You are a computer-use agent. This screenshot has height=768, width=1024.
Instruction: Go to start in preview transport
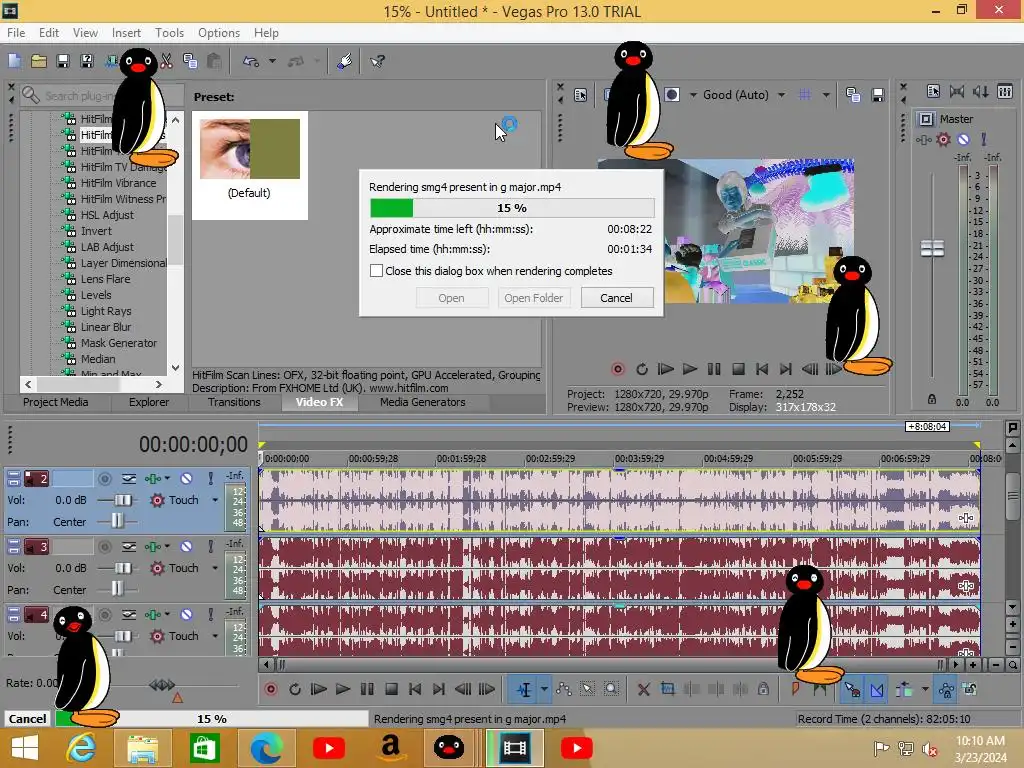[x=762, y=369]
